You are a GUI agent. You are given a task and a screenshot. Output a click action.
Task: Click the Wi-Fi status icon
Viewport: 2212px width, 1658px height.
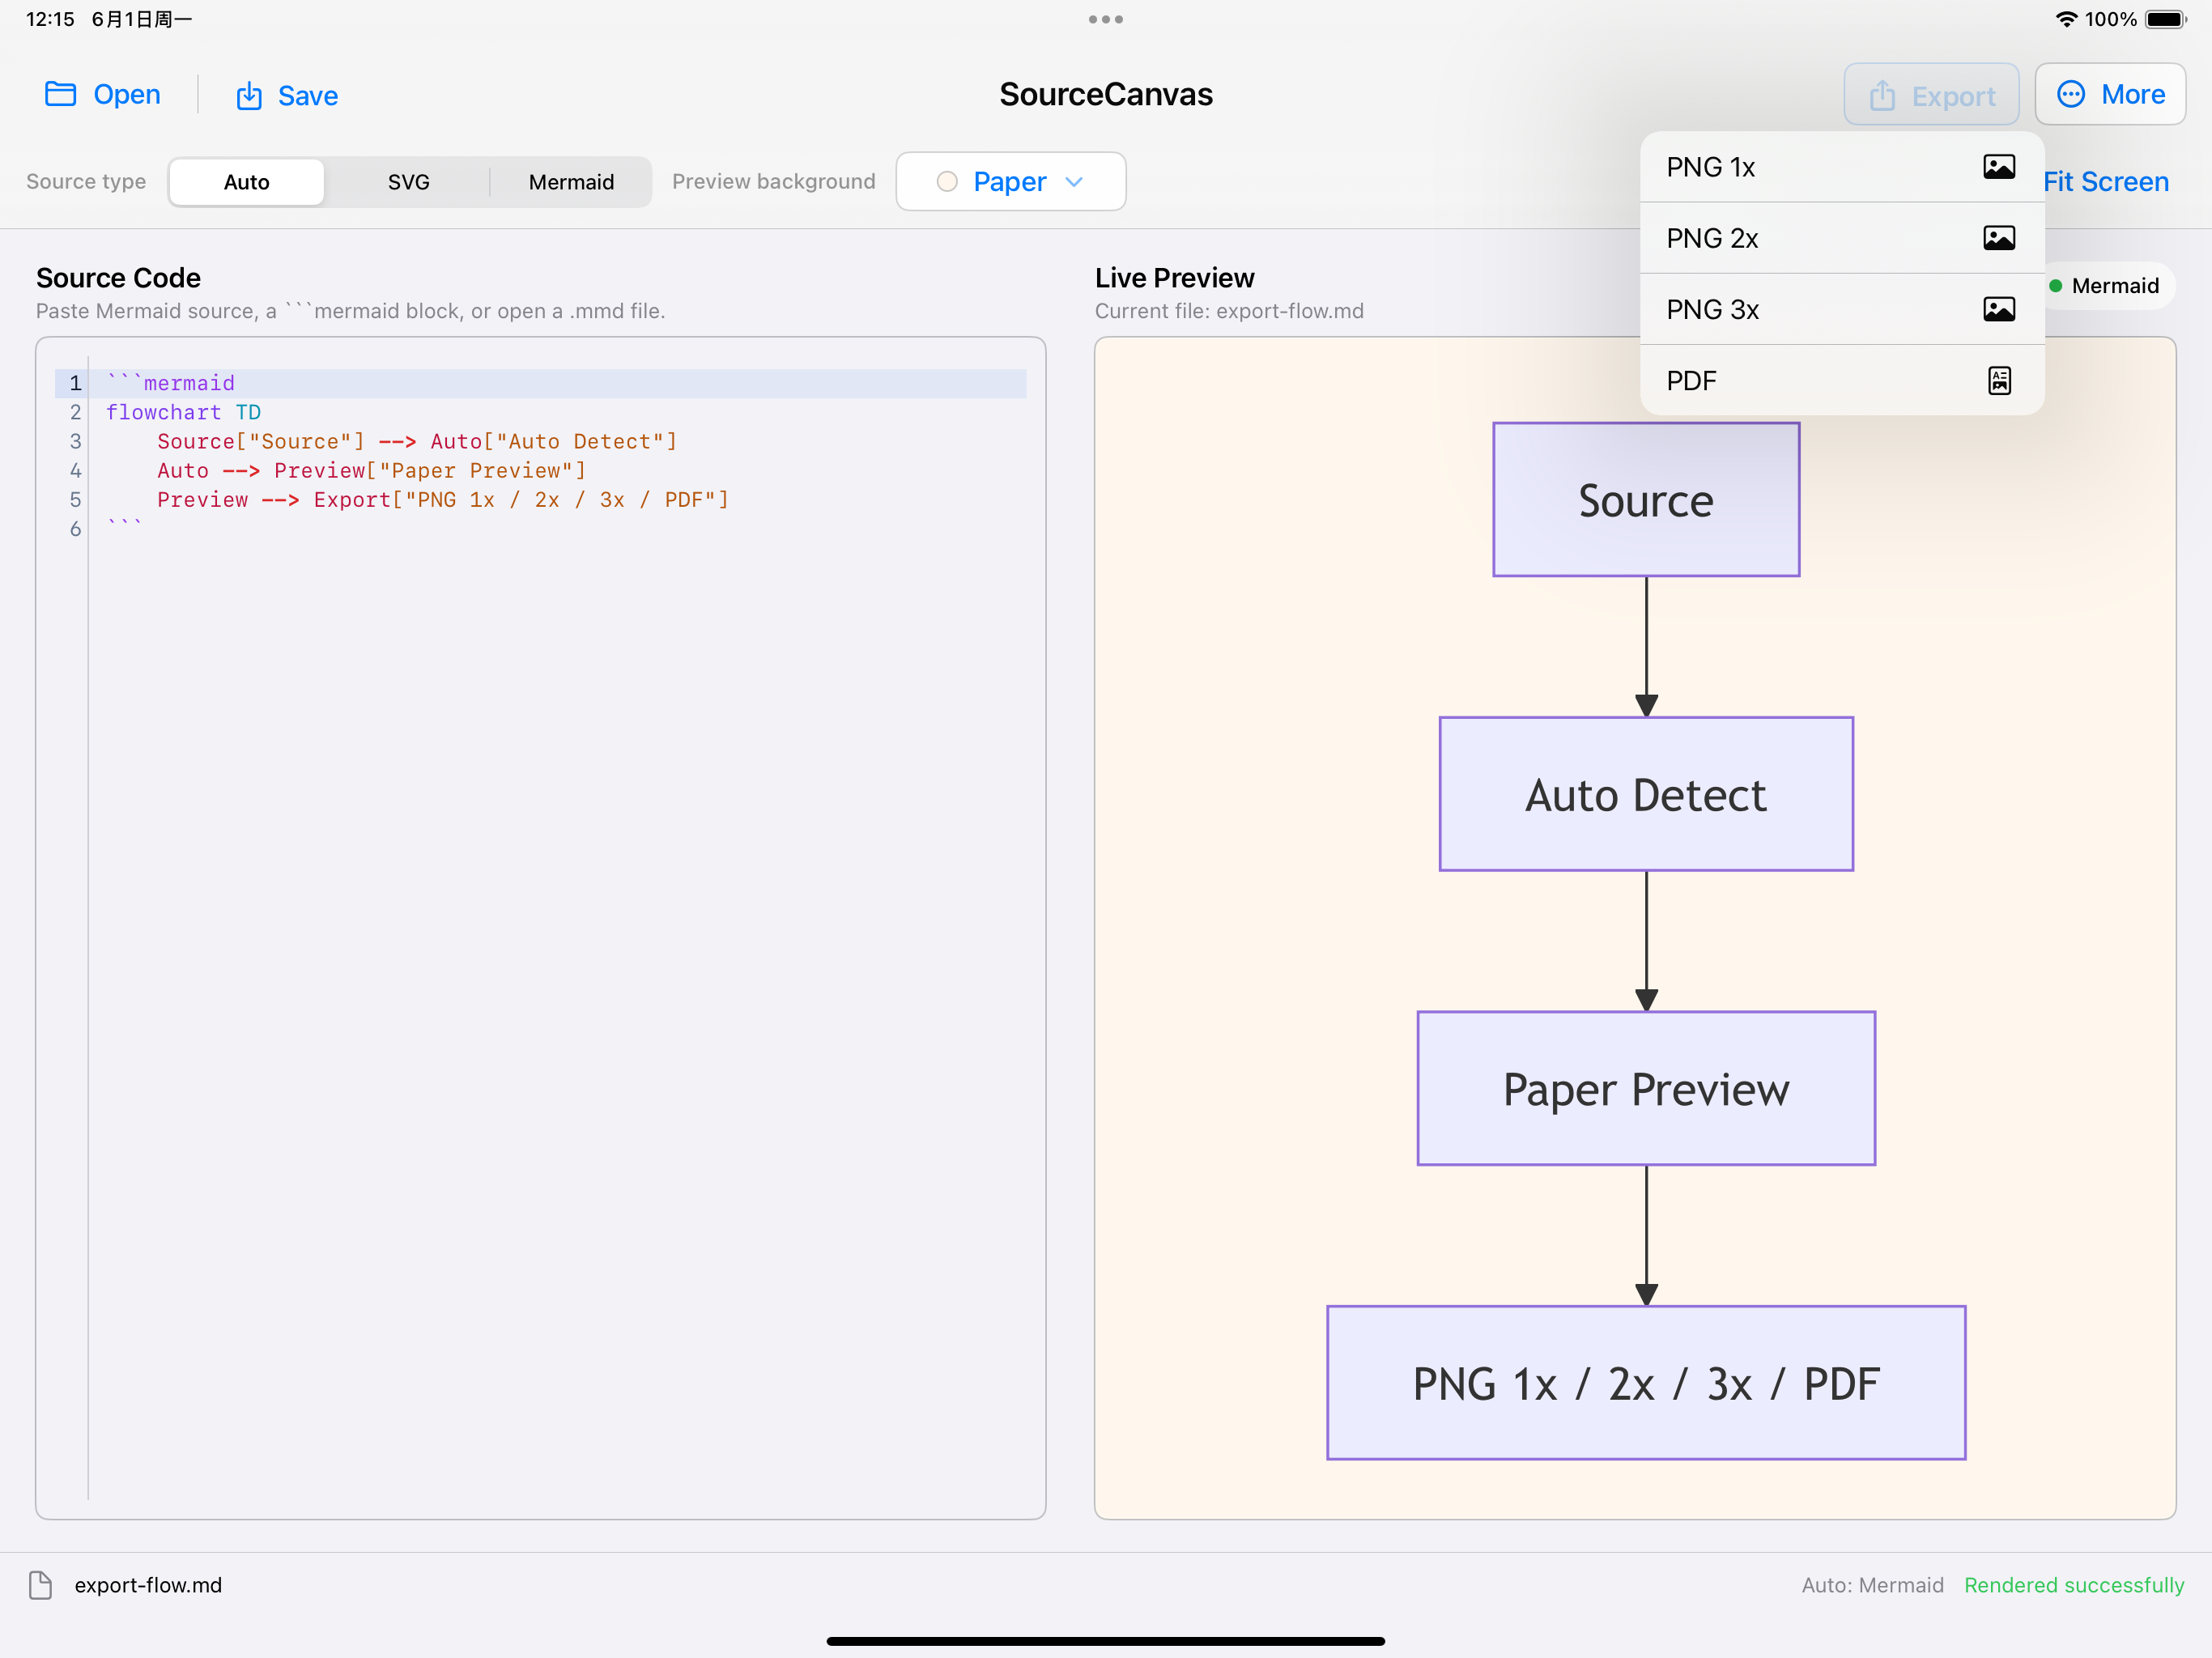[2065, 19]
